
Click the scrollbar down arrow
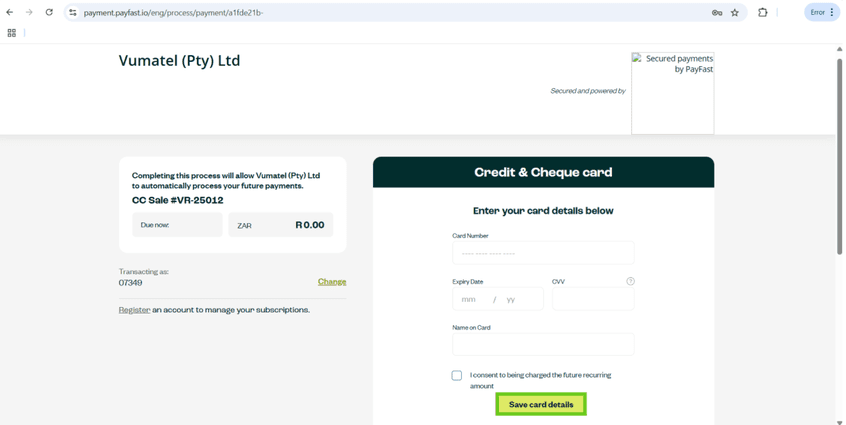point(839,421)
